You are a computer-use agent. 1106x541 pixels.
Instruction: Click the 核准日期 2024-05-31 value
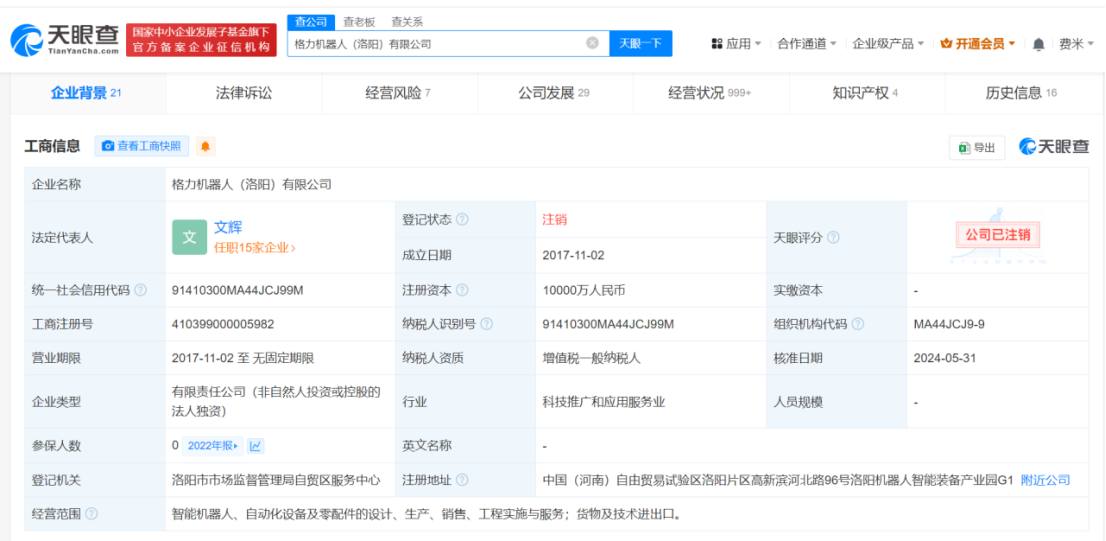(x=944, y=358)
